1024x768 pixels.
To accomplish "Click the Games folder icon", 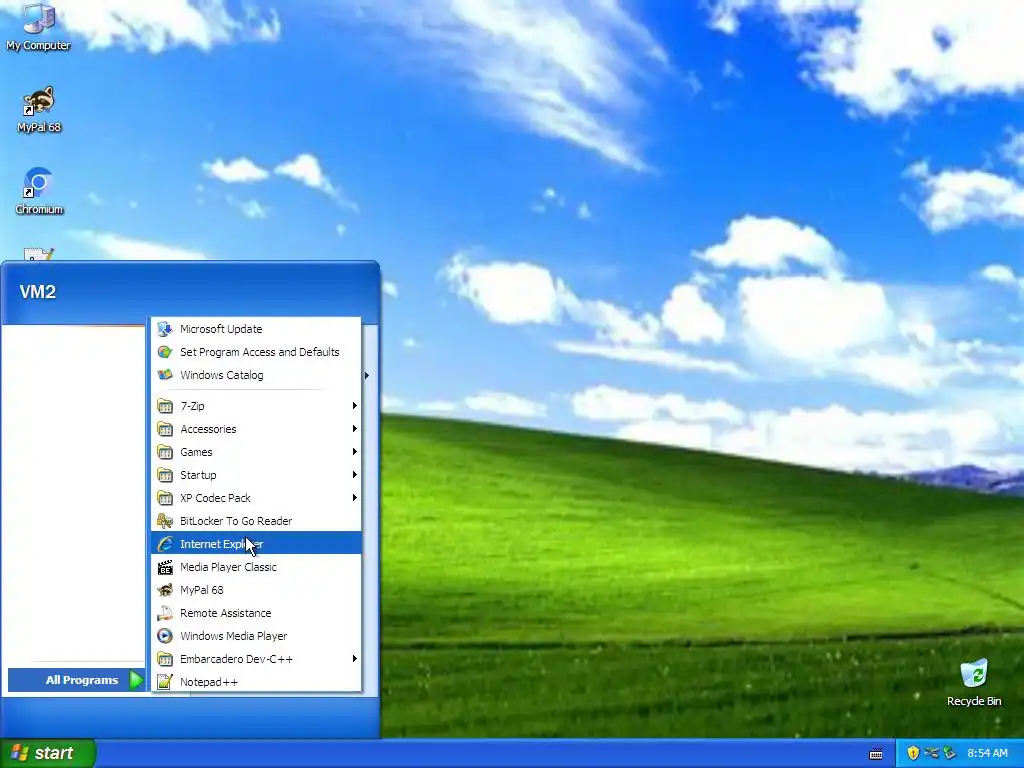I will click(x=165, y=452).
